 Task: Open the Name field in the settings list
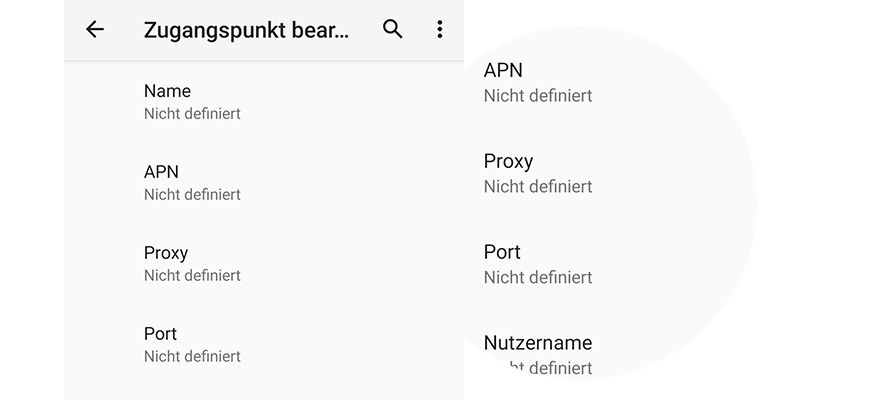pyautogui.click(x=167, y=91)
